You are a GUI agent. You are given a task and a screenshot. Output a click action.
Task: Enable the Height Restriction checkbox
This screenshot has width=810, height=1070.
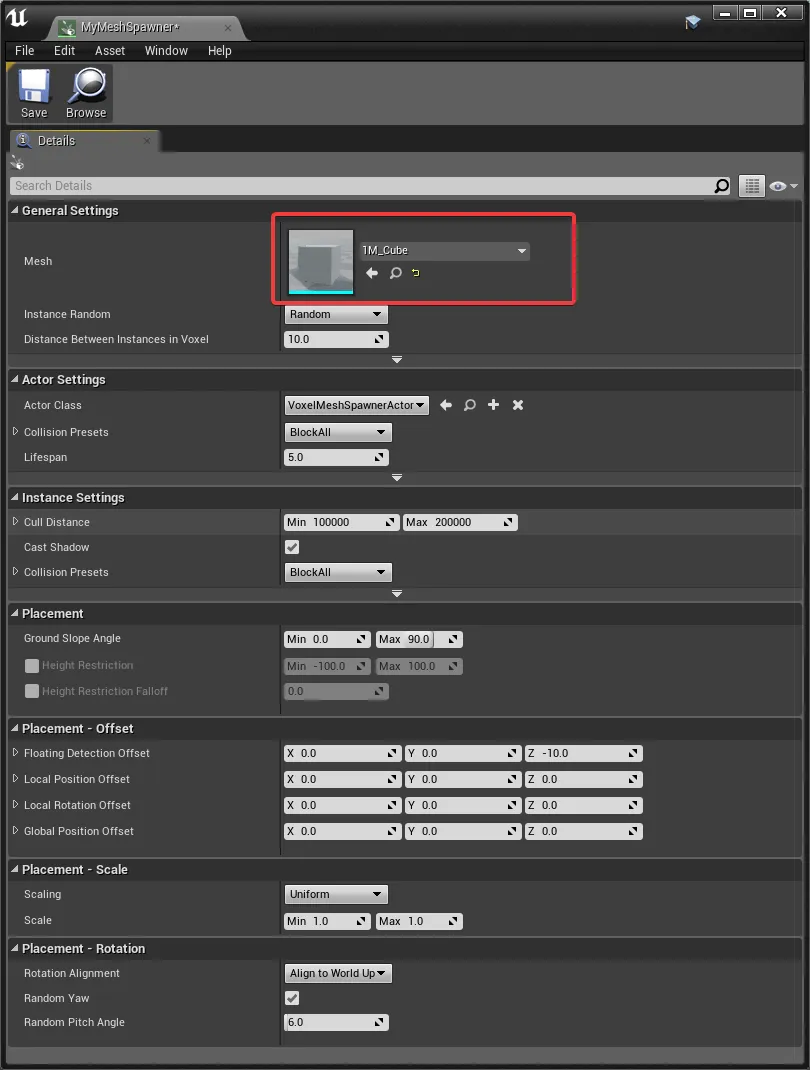tap(32, 666)
